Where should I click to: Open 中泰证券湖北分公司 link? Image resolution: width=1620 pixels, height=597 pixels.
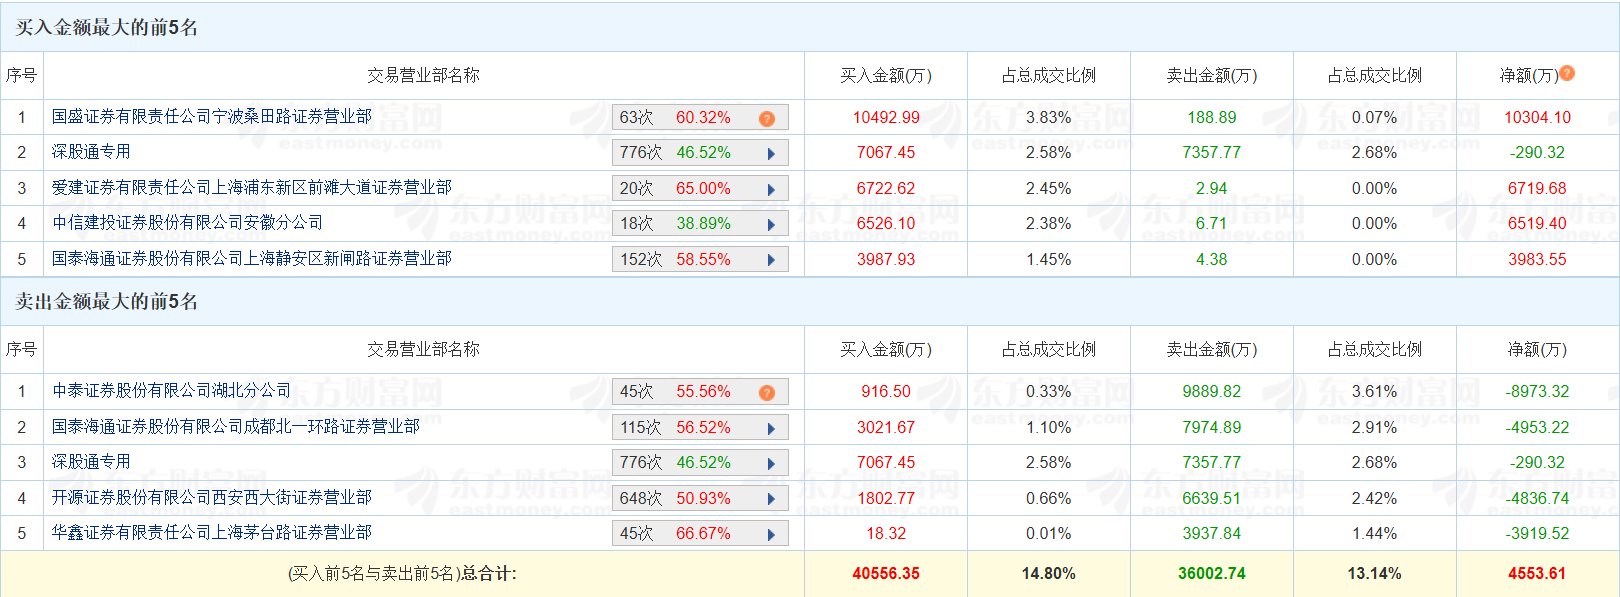coord(171,391)
